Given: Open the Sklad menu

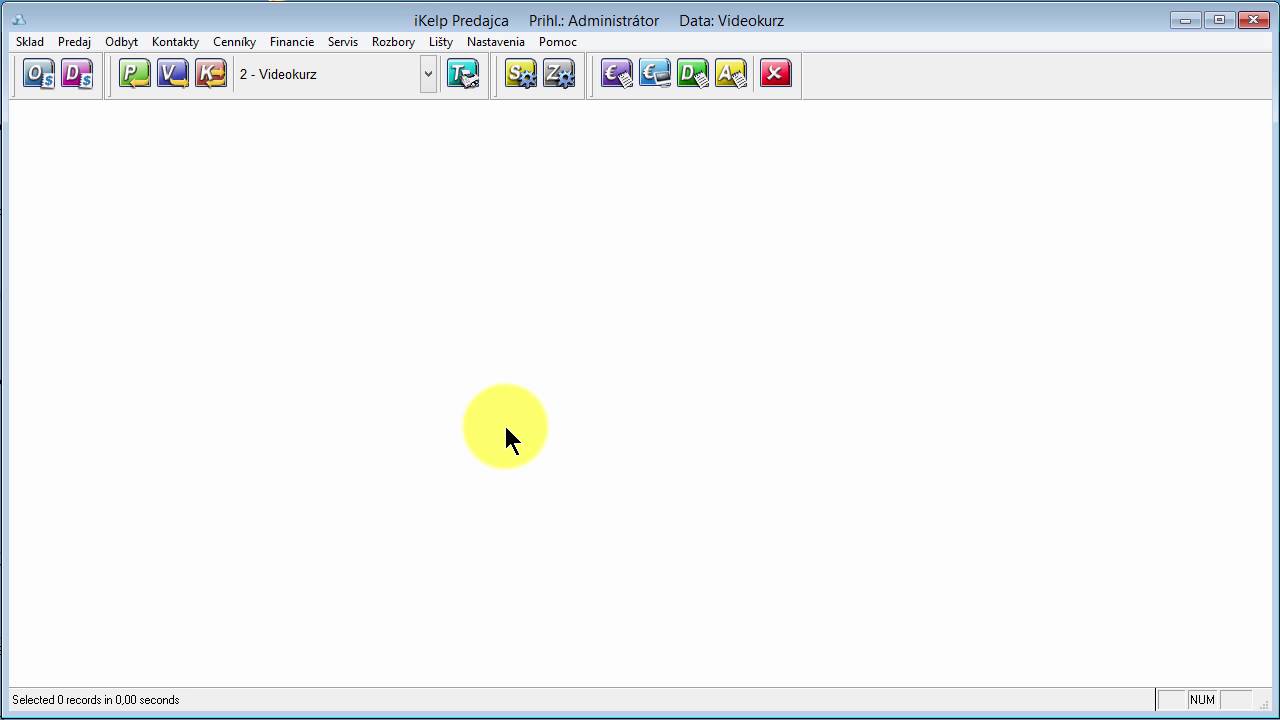Looking at the screenshot, I should (30, 42).
